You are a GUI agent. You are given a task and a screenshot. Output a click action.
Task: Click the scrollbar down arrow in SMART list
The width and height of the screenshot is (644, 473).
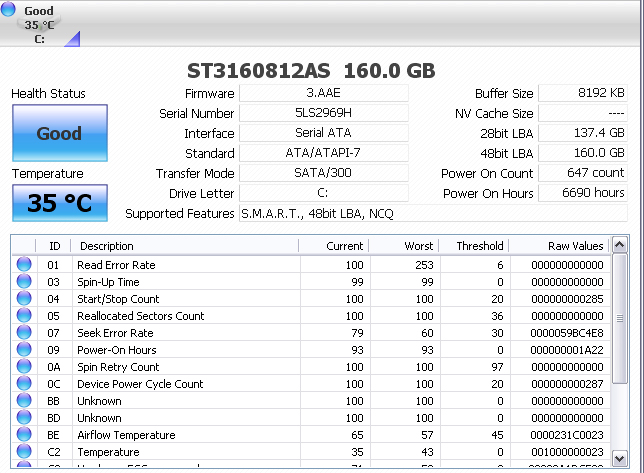(620, 458)
